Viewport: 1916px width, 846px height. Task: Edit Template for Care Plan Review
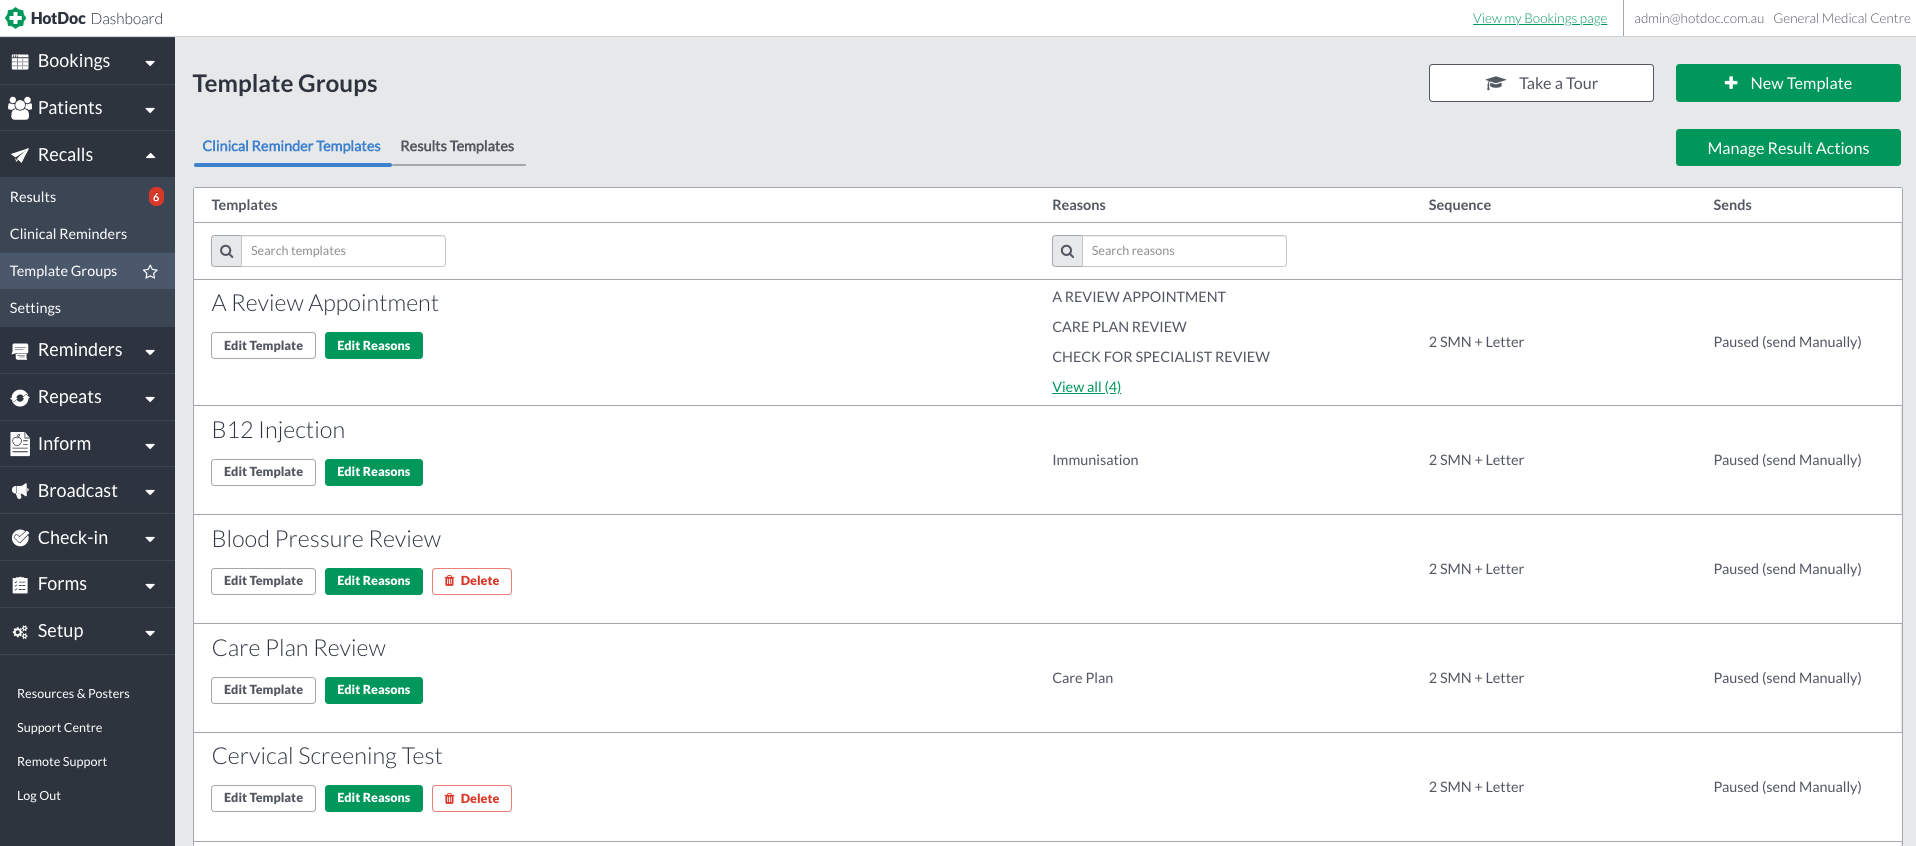point(263,690)
